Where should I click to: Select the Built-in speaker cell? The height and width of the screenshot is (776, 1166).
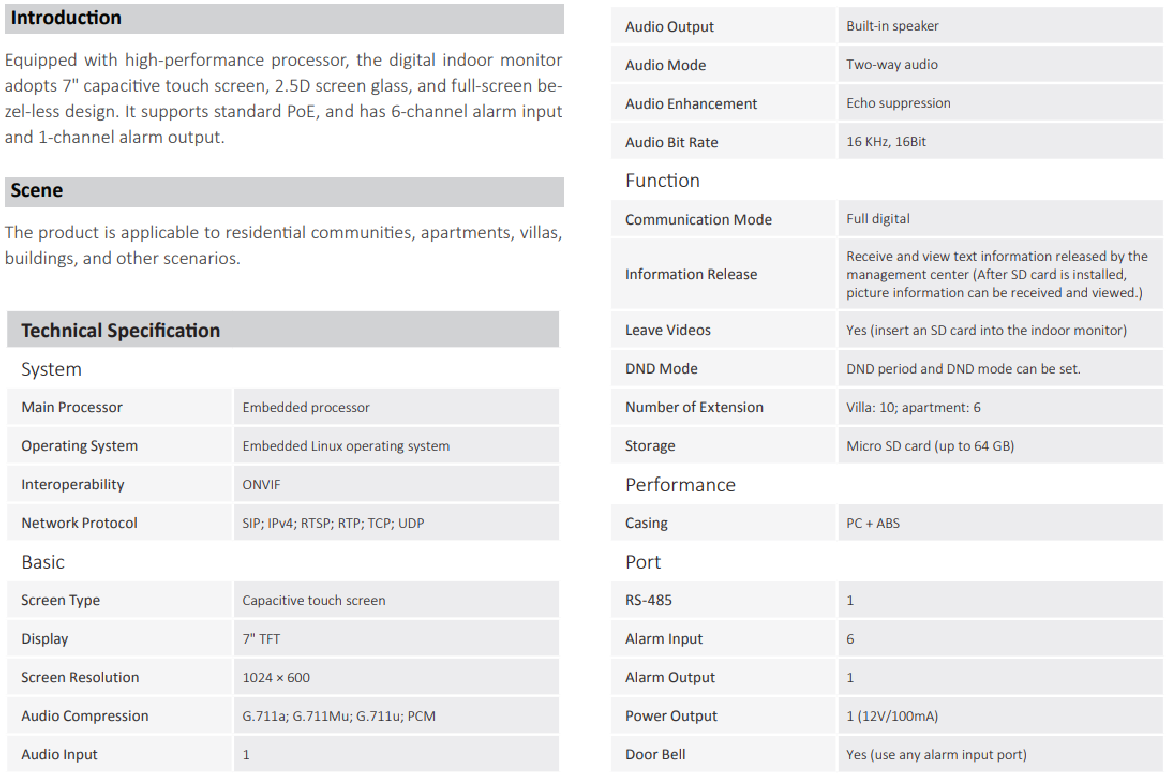(x=892, y=26)
